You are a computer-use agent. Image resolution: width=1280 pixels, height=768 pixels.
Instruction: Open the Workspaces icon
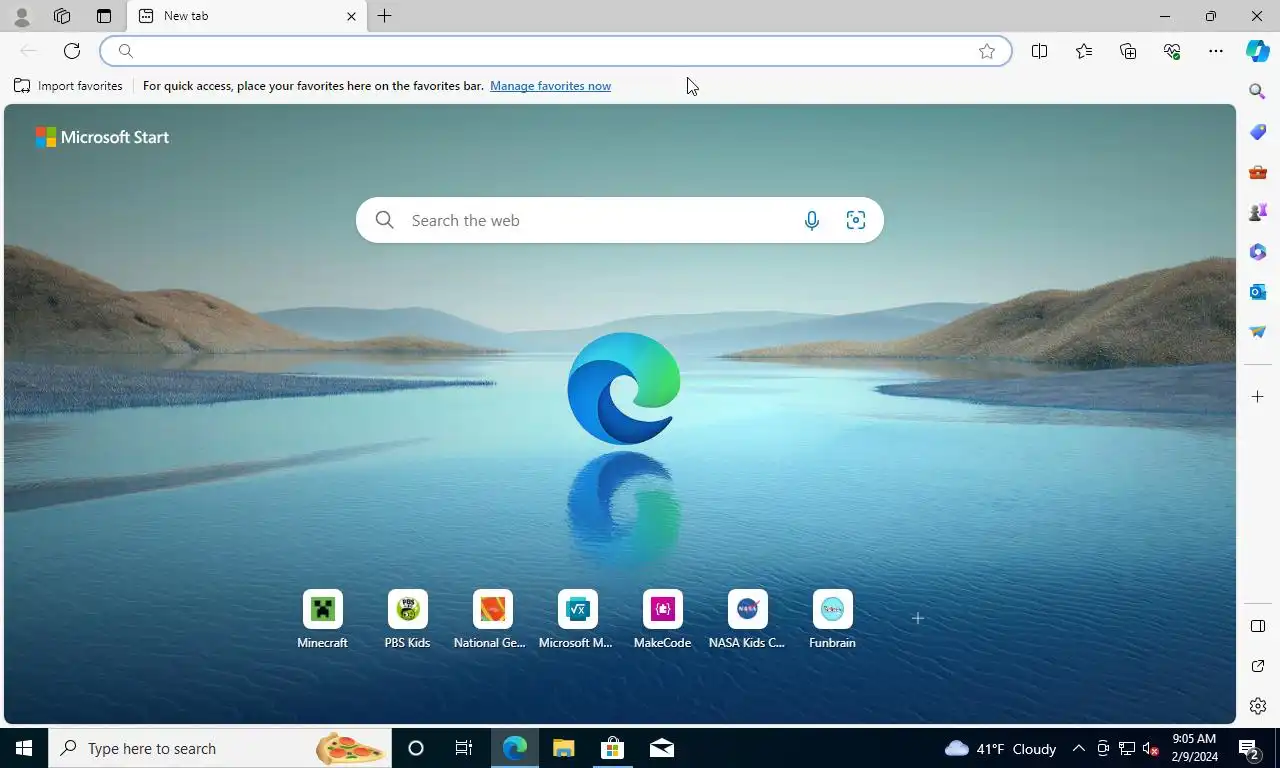tap(62, 16)
